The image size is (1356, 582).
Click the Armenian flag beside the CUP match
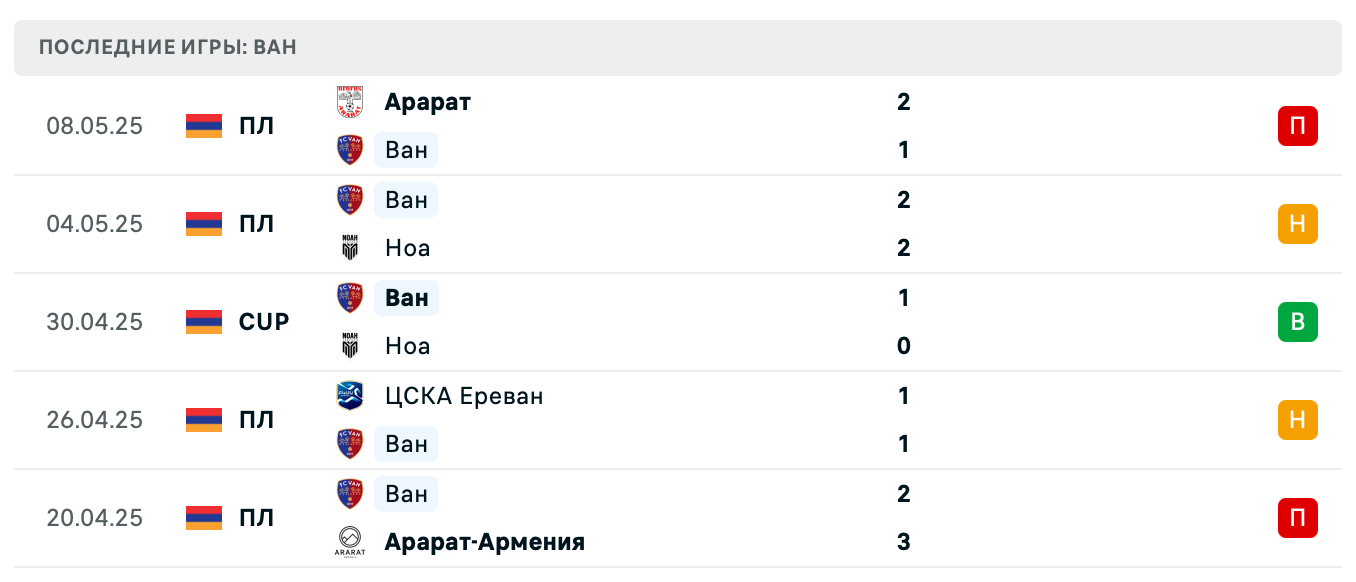pyautogui.click(x=203, y=322)
